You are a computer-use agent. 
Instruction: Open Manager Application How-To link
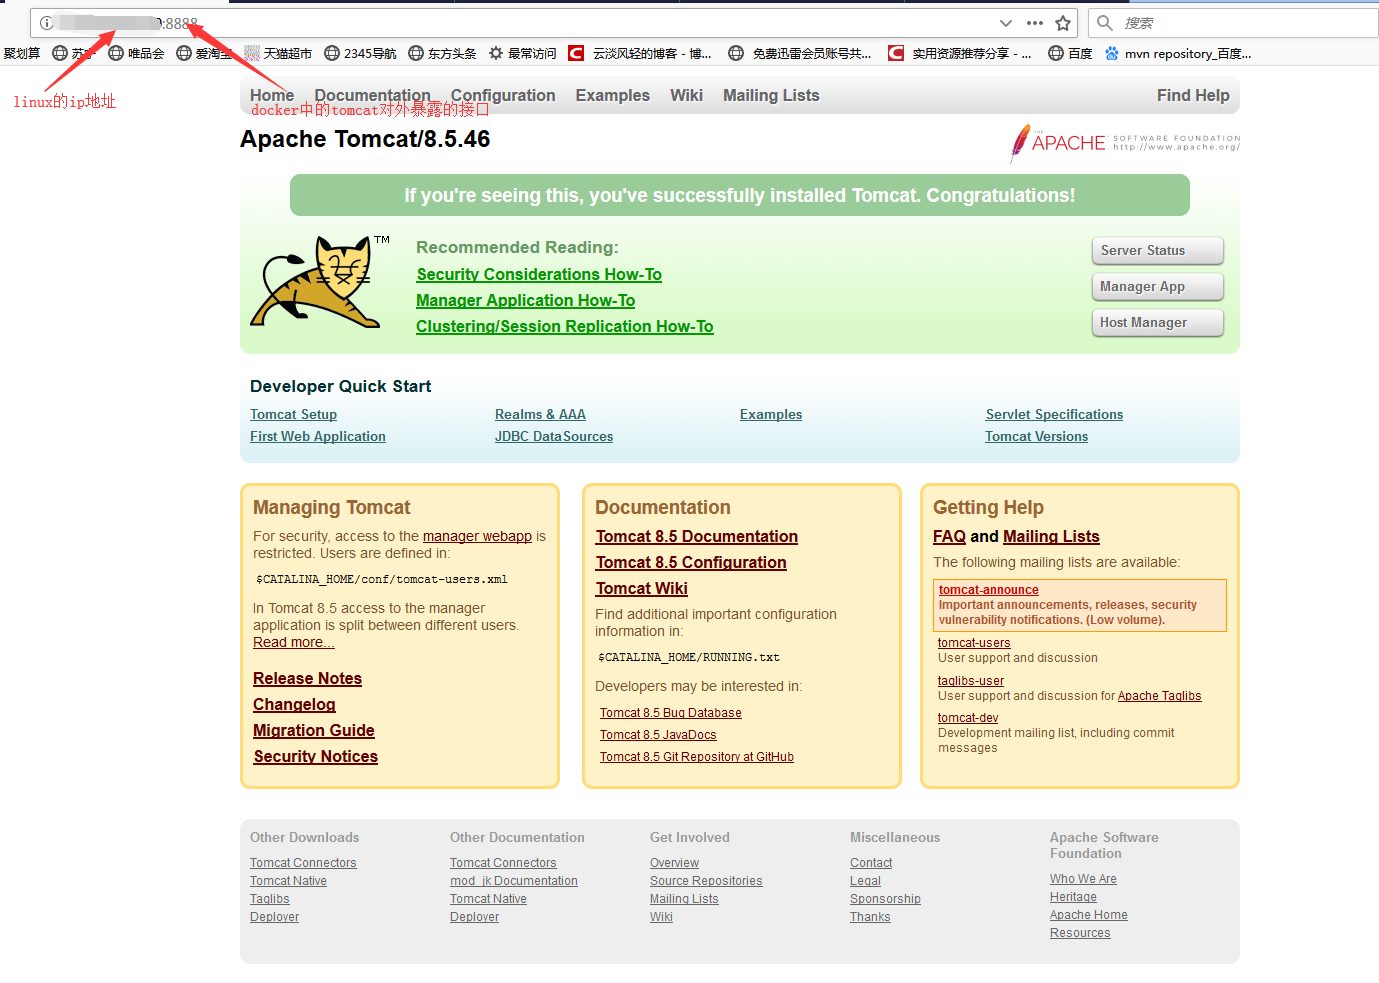tap(526, 301)
